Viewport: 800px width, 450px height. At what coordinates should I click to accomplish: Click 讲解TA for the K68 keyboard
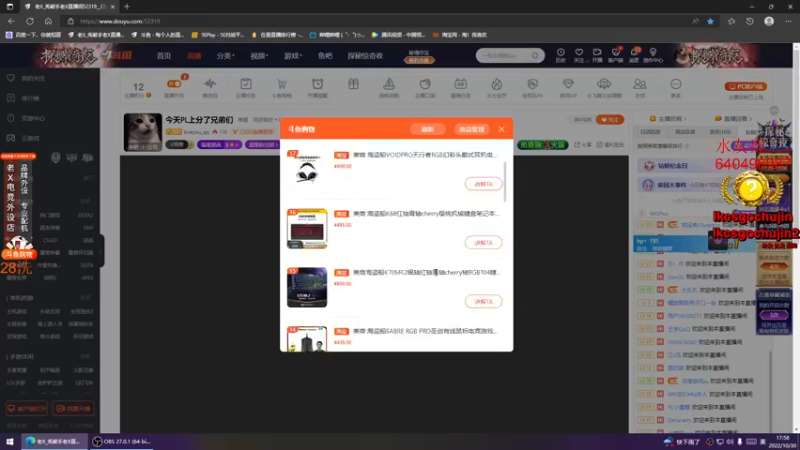[483, 242]
